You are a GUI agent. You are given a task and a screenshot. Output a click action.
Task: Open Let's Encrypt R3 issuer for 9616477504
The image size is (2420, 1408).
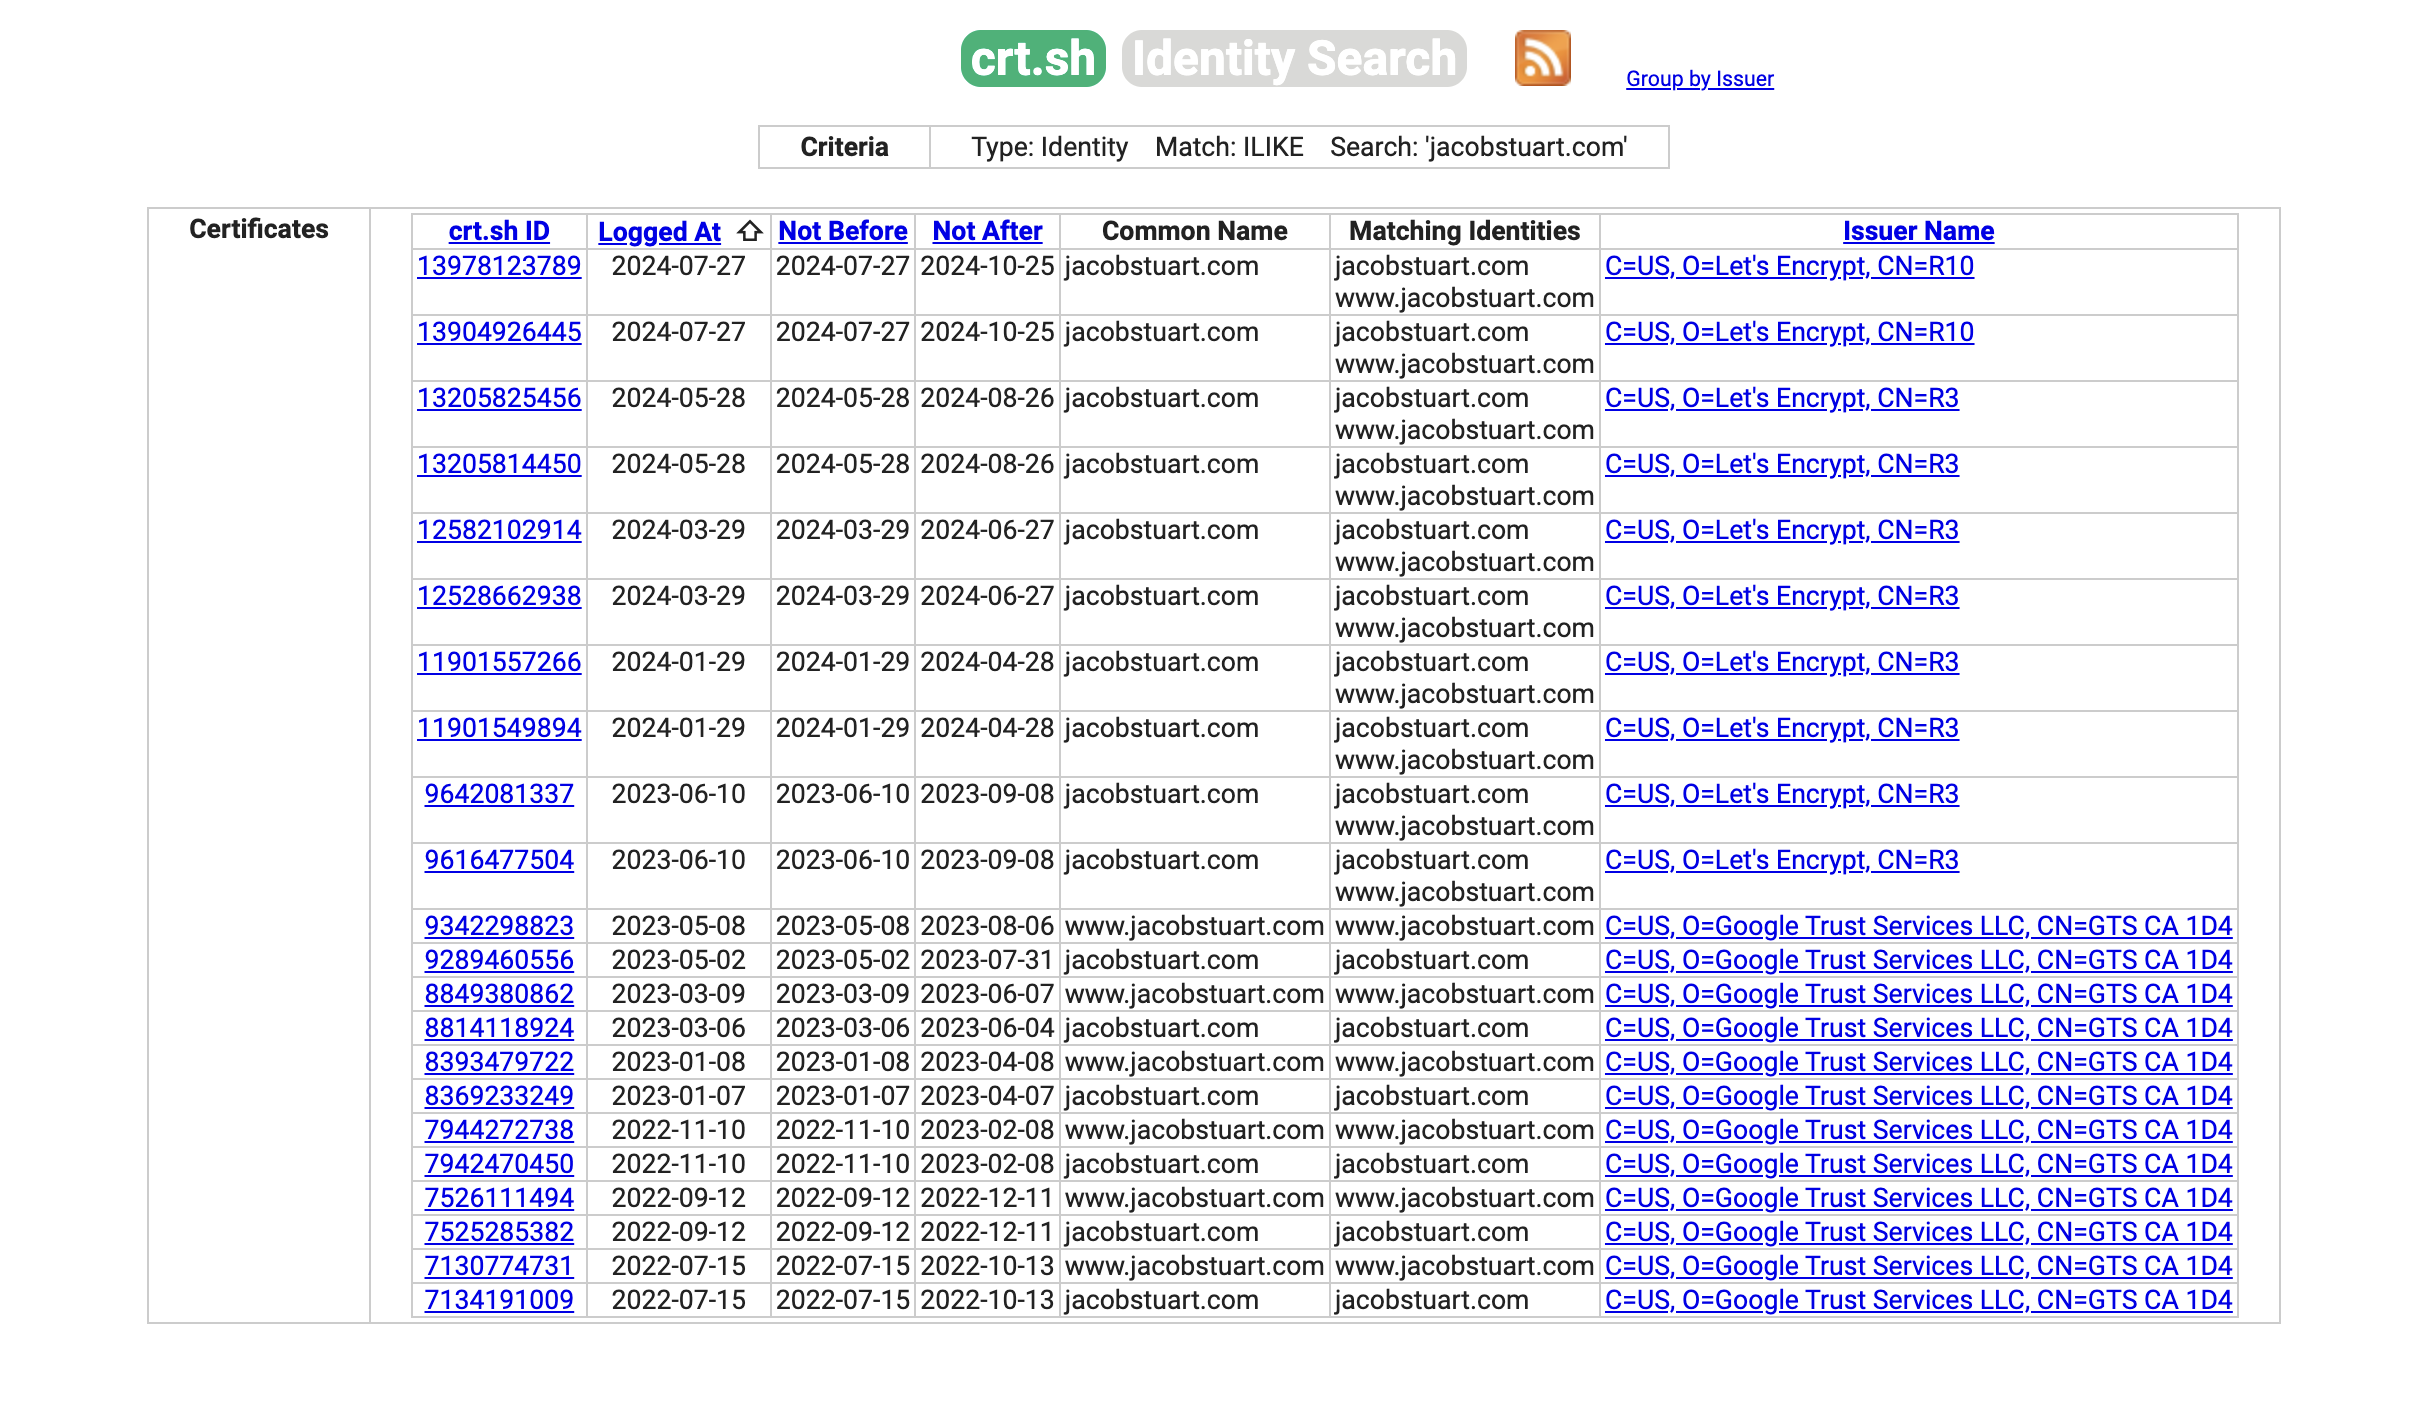[x=1781, y=860]
